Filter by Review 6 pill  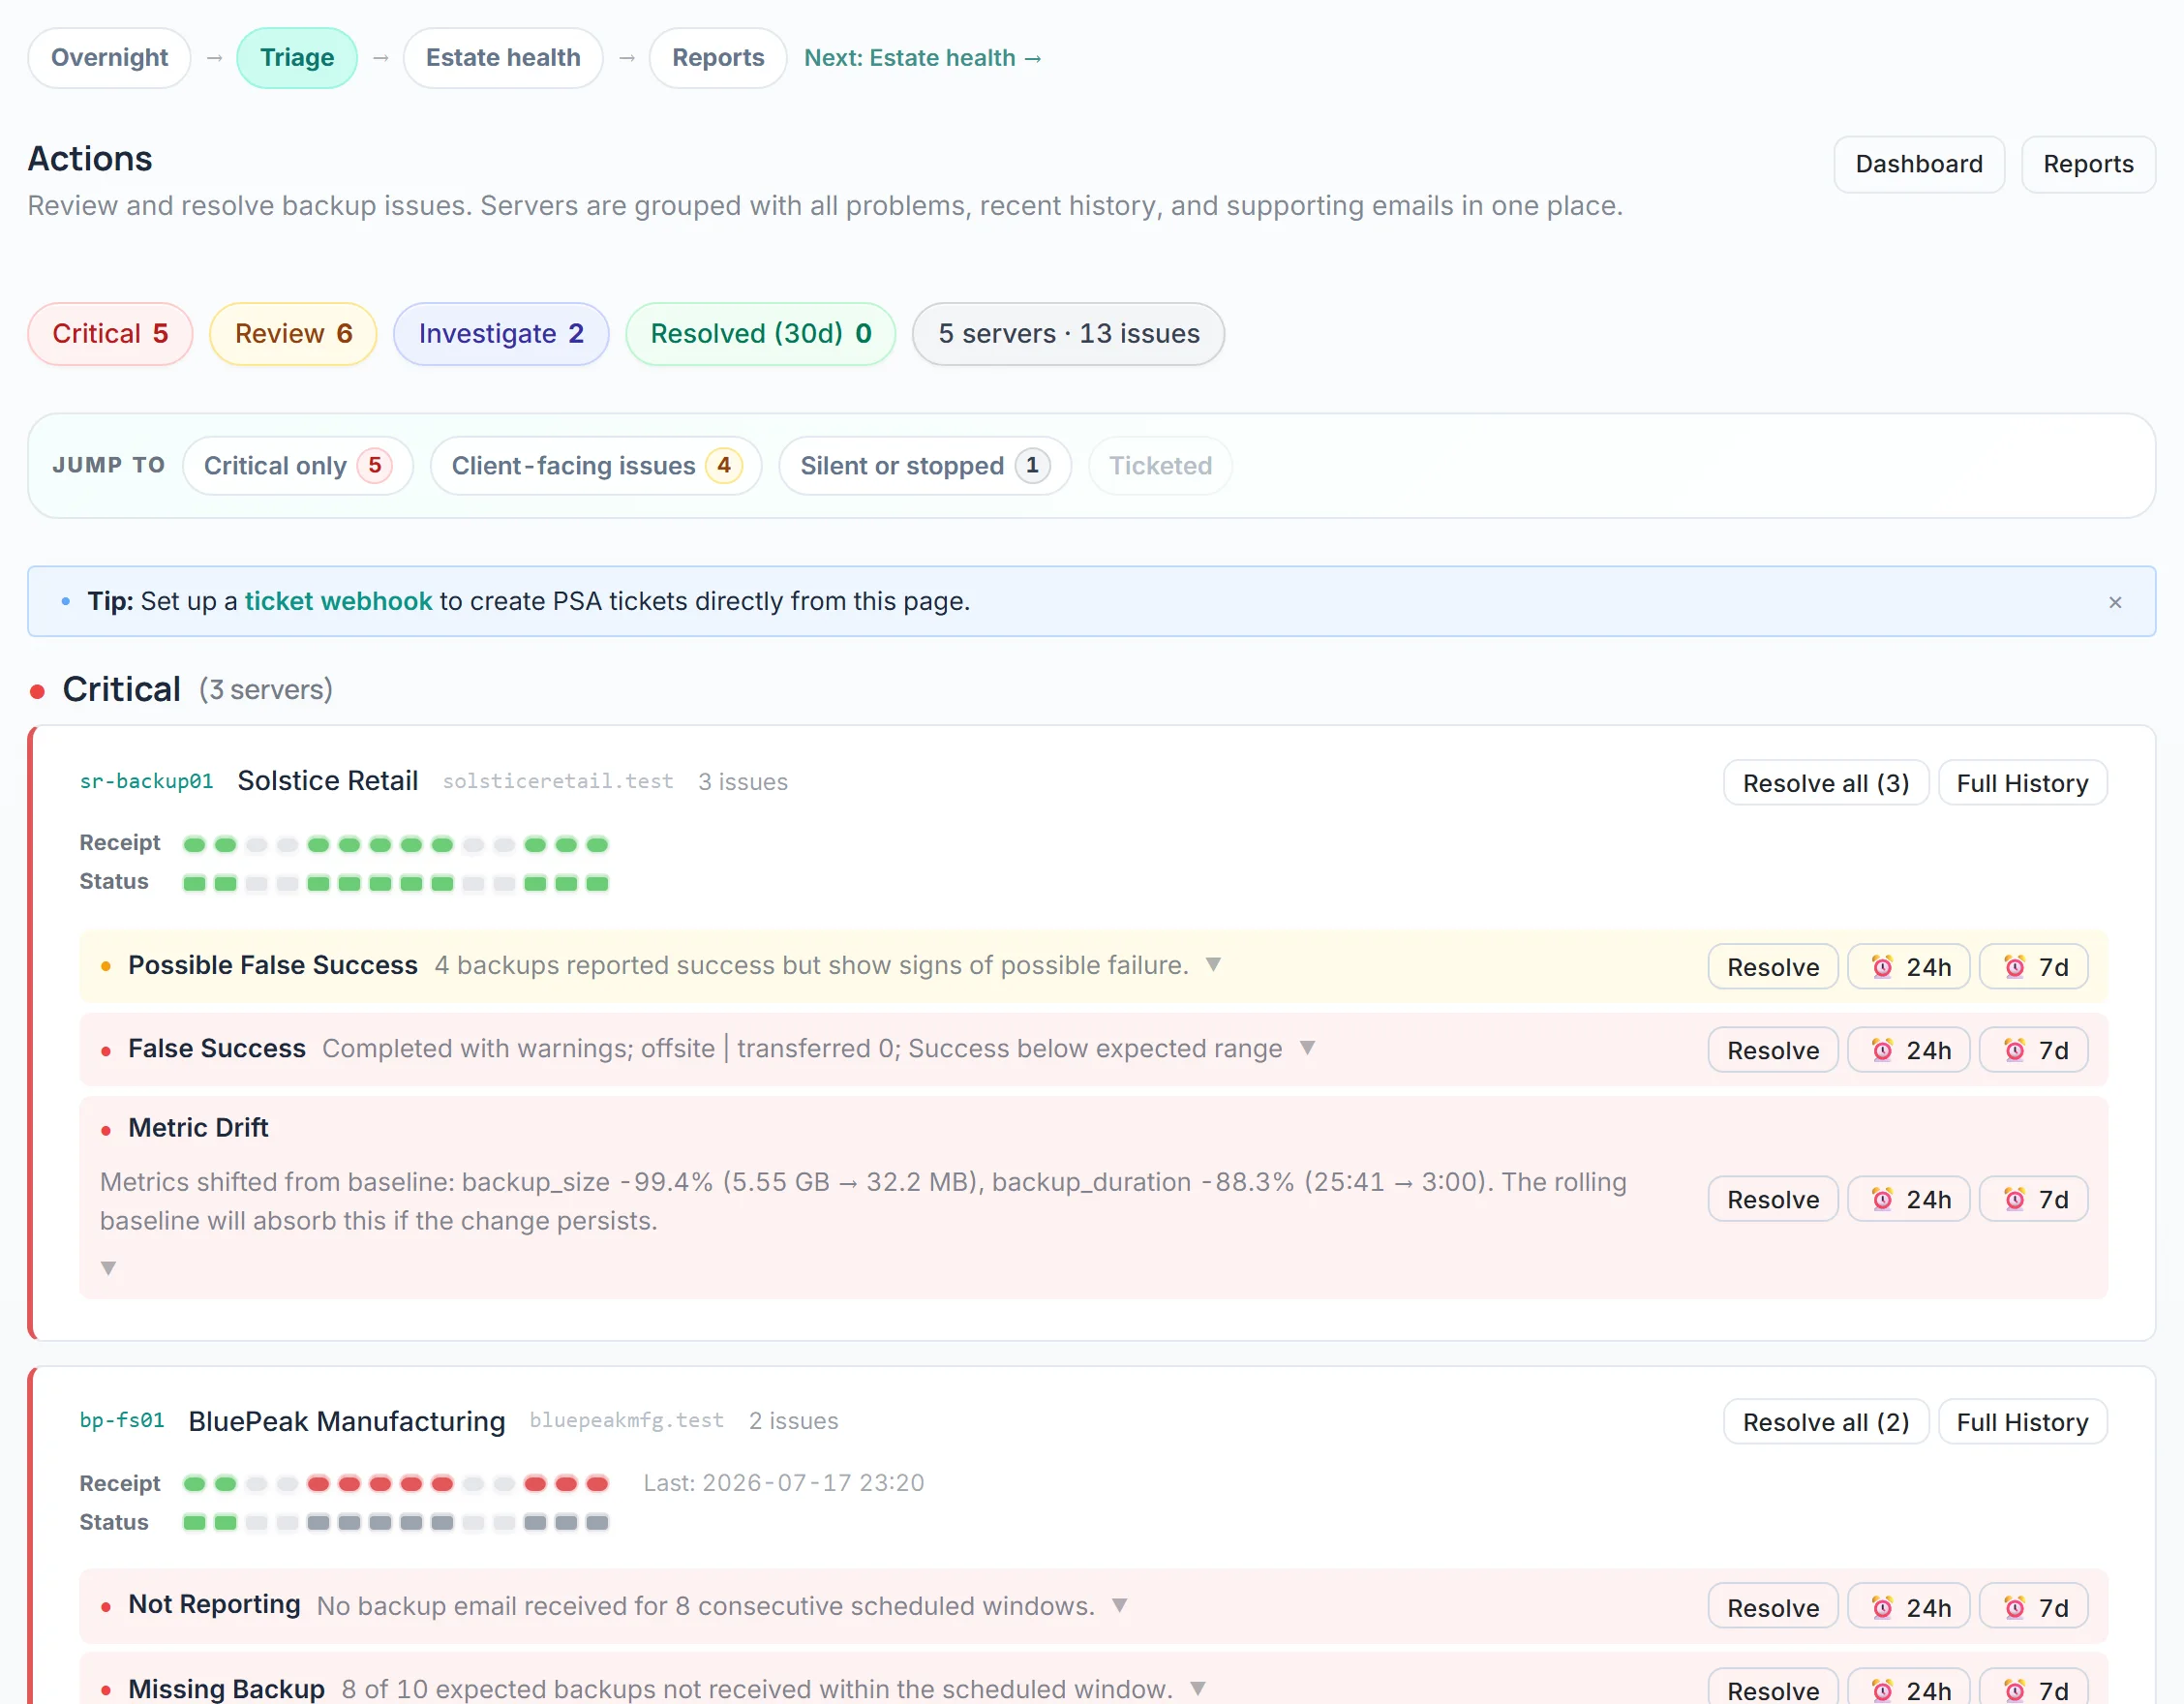[293, 334]
